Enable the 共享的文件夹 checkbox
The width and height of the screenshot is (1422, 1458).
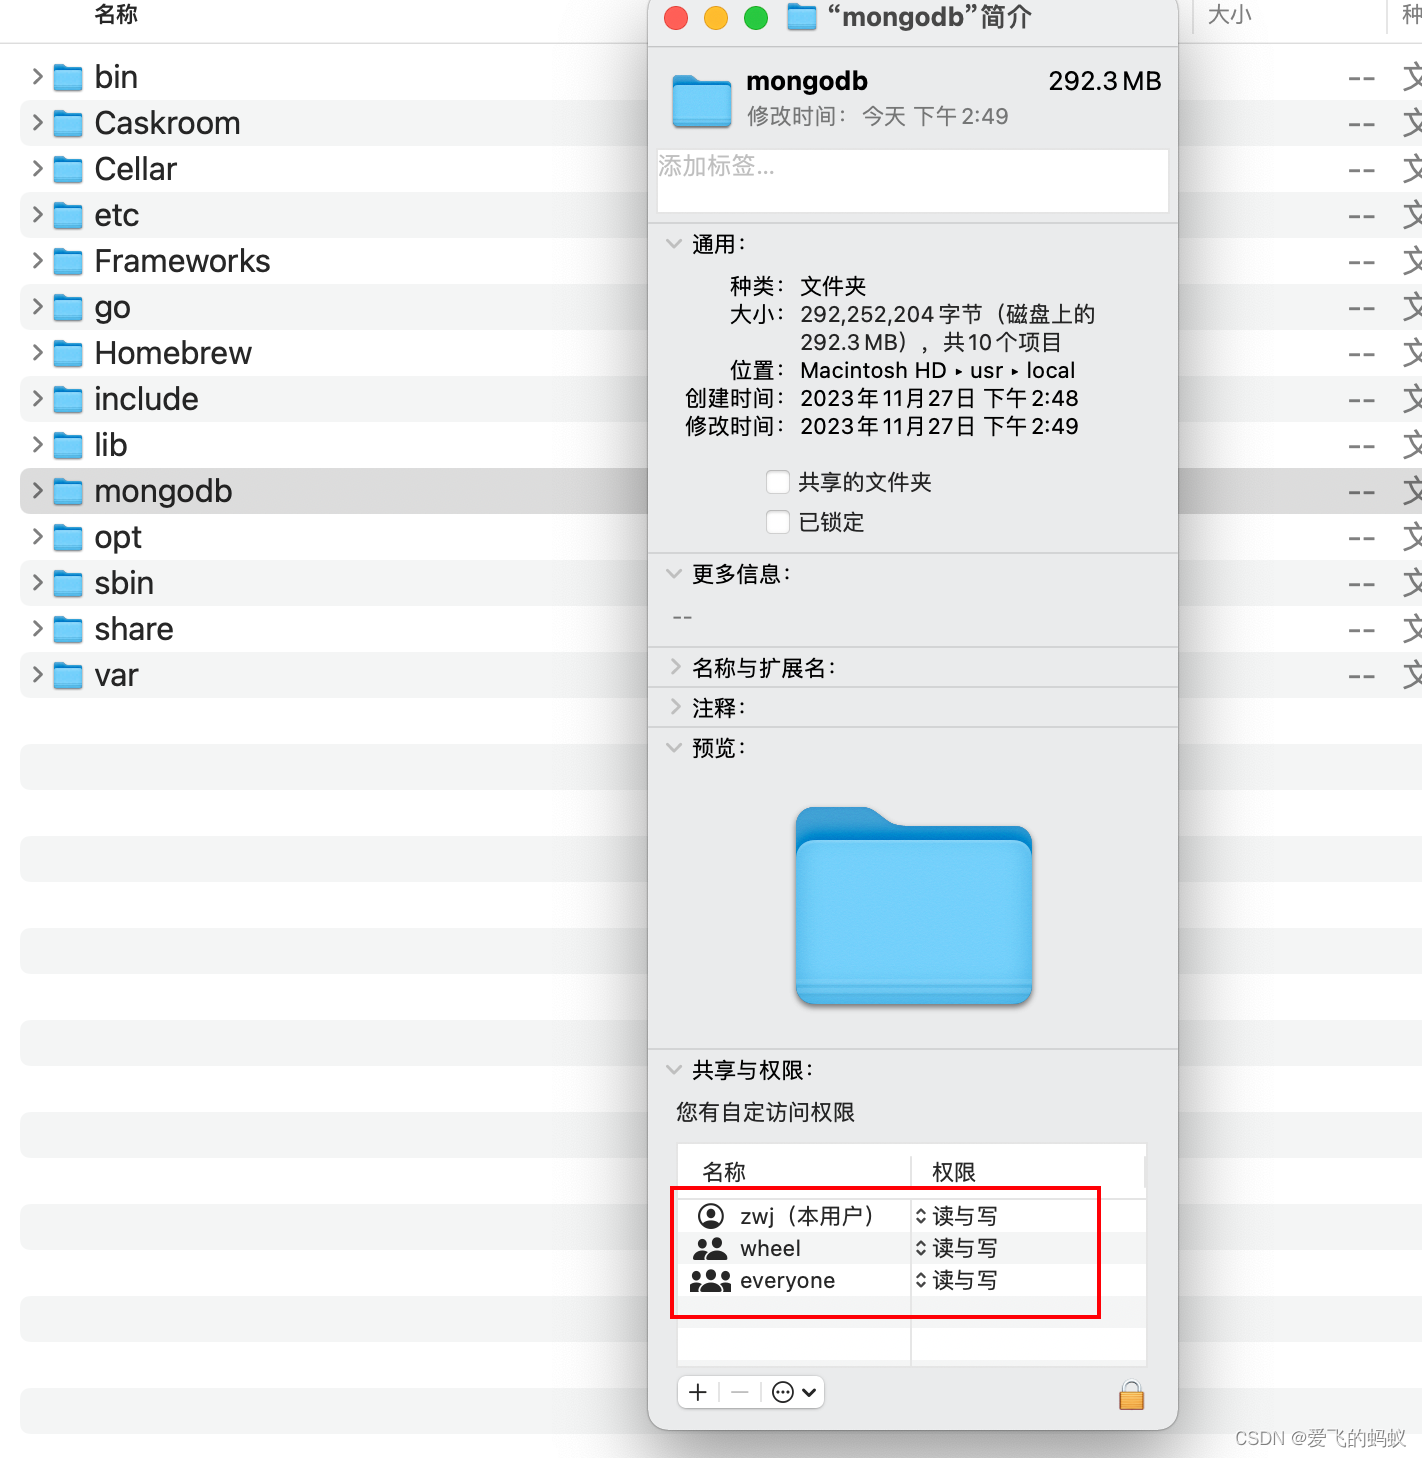pyautogui.click(x=778, y=482)
